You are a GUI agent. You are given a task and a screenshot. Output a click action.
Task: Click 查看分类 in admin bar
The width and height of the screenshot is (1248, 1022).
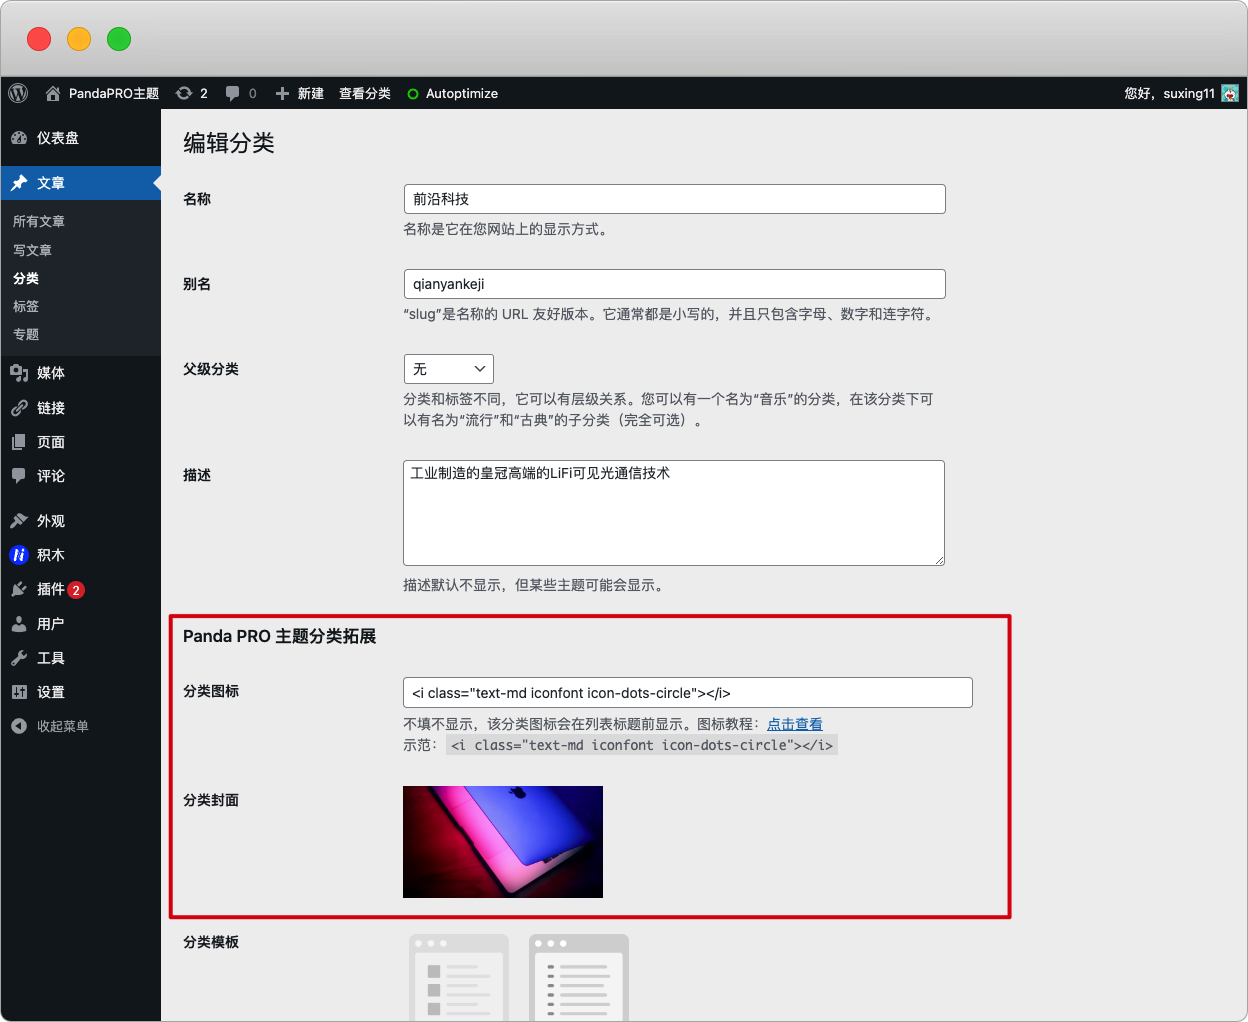pyautogui.click(x=365, y=93)
